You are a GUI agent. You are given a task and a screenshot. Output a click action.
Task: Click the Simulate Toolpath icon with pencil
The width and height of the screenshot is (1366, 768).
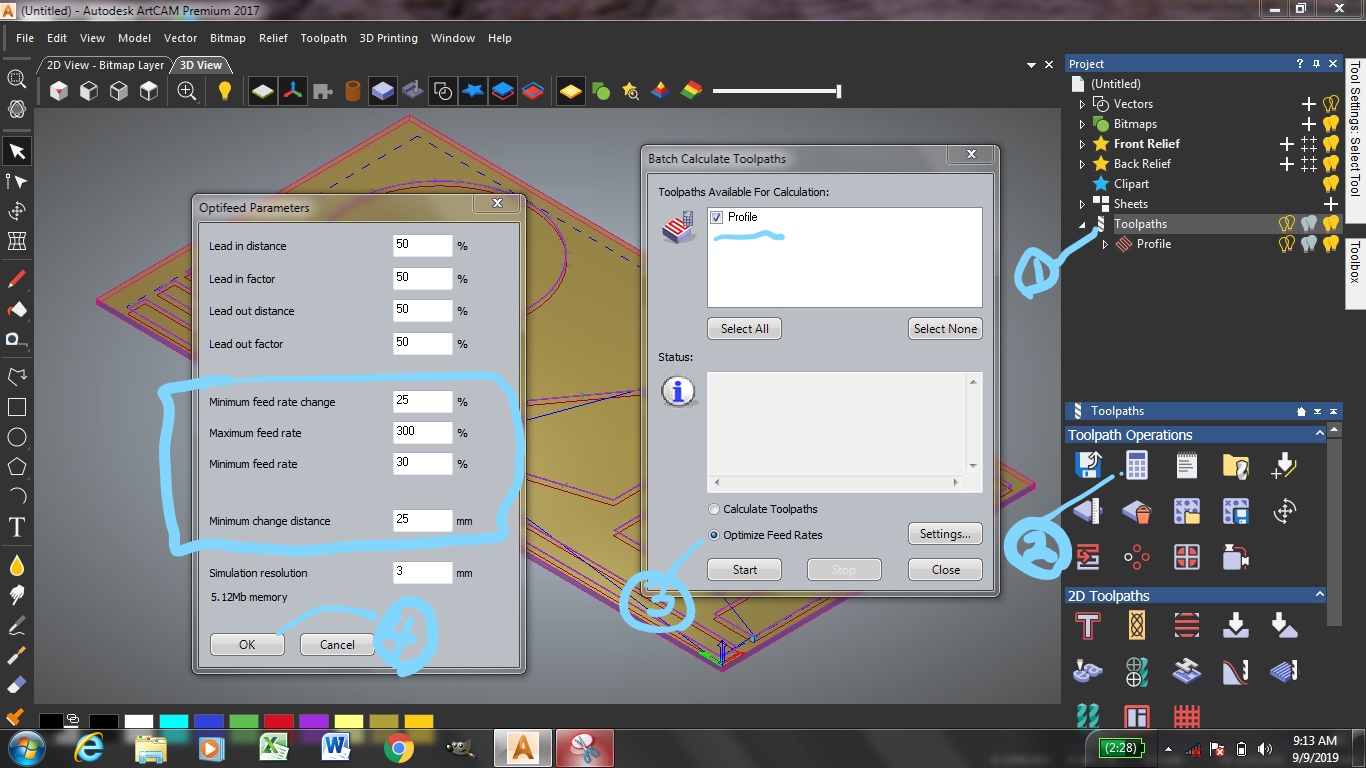click(1285, 465)
